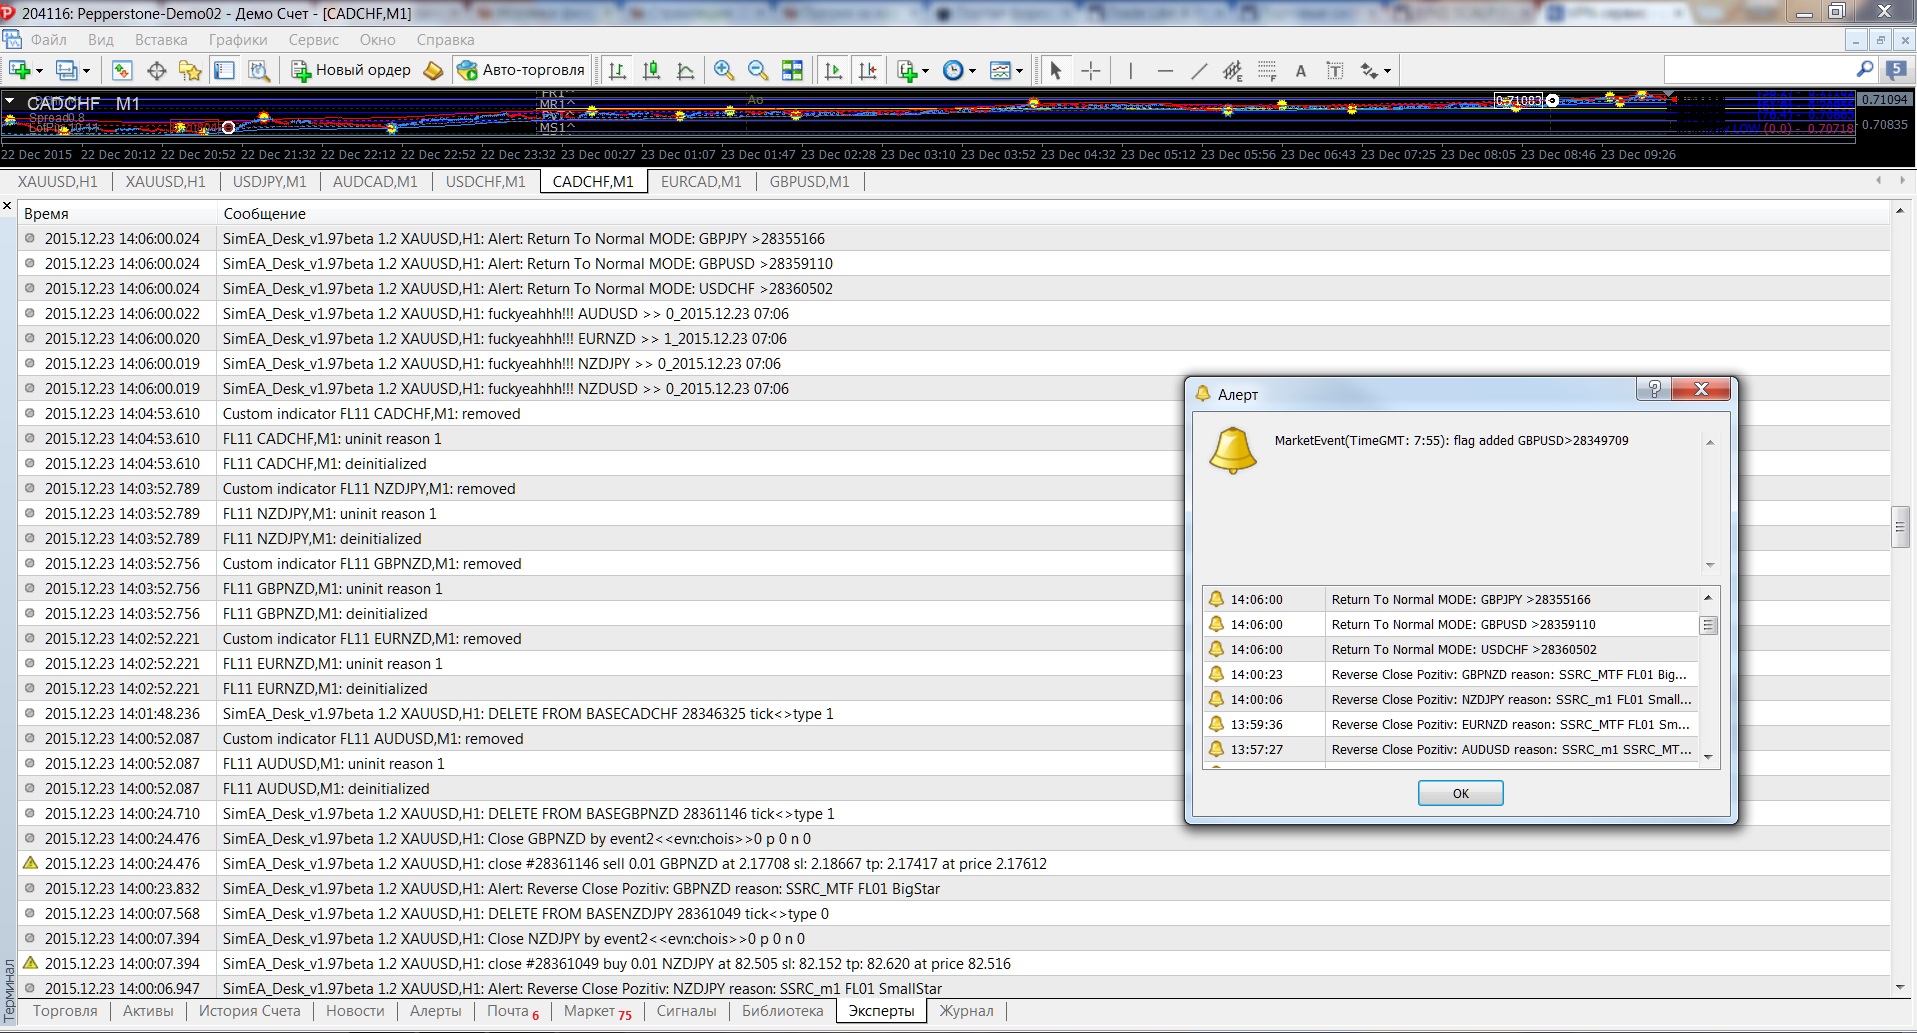
Task: Click the Новый ордер button
Action: click(351, 70)
